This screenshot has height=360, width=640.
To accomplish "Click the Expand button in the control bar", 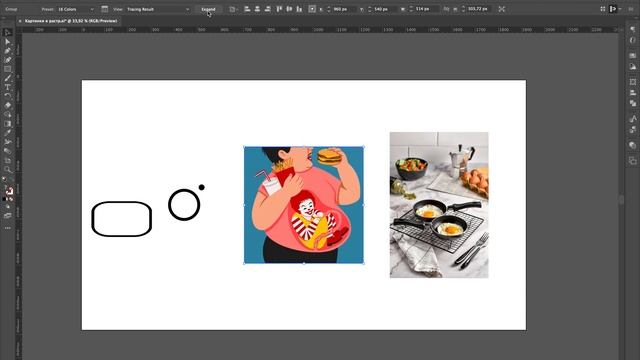I will point(208,9).
